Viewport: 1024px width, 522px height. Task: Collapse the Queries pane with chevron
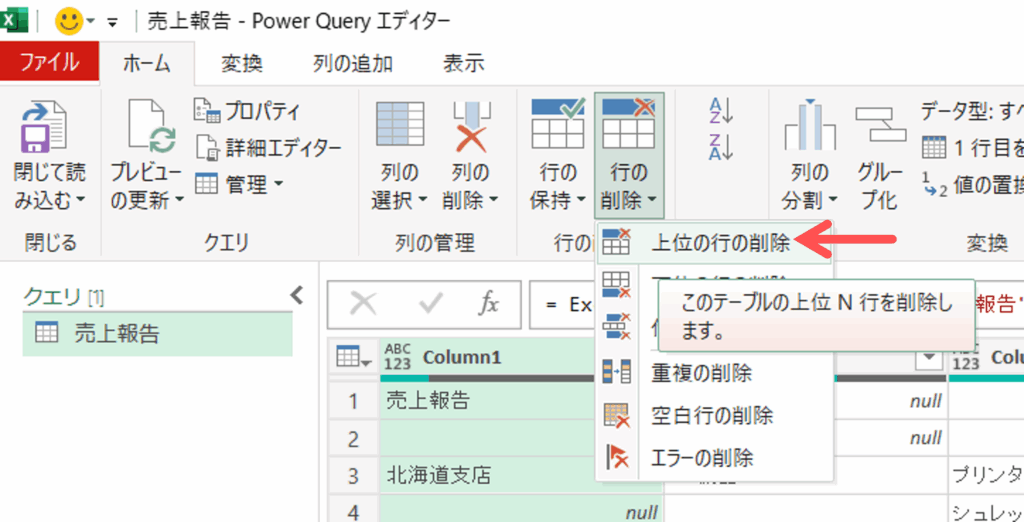[x=296, y=294]
